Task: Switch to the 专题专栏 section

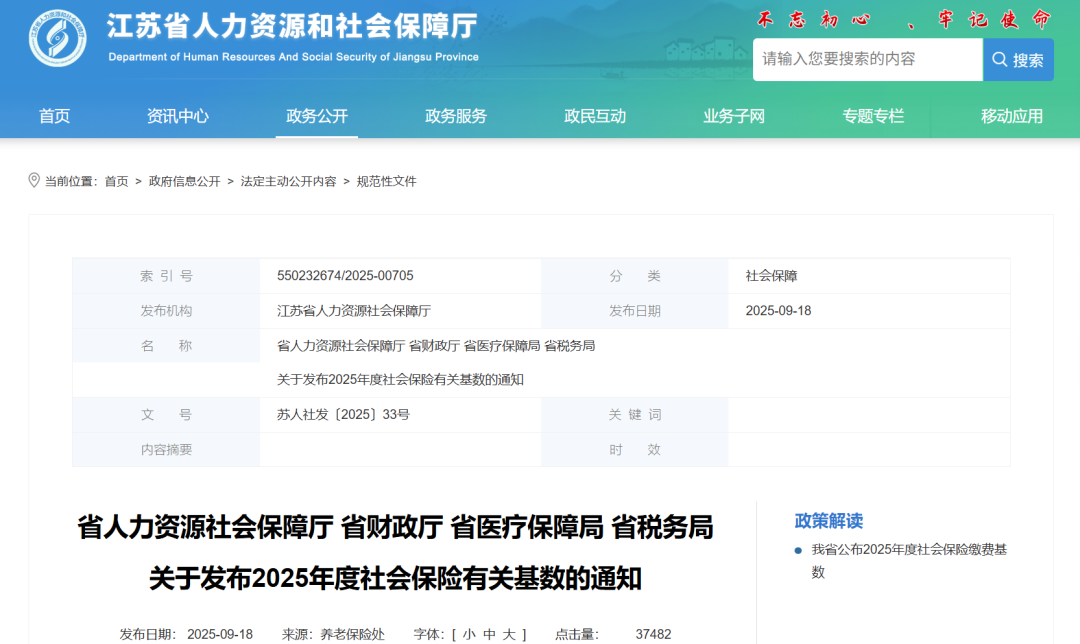Action: tap(873, 116)
